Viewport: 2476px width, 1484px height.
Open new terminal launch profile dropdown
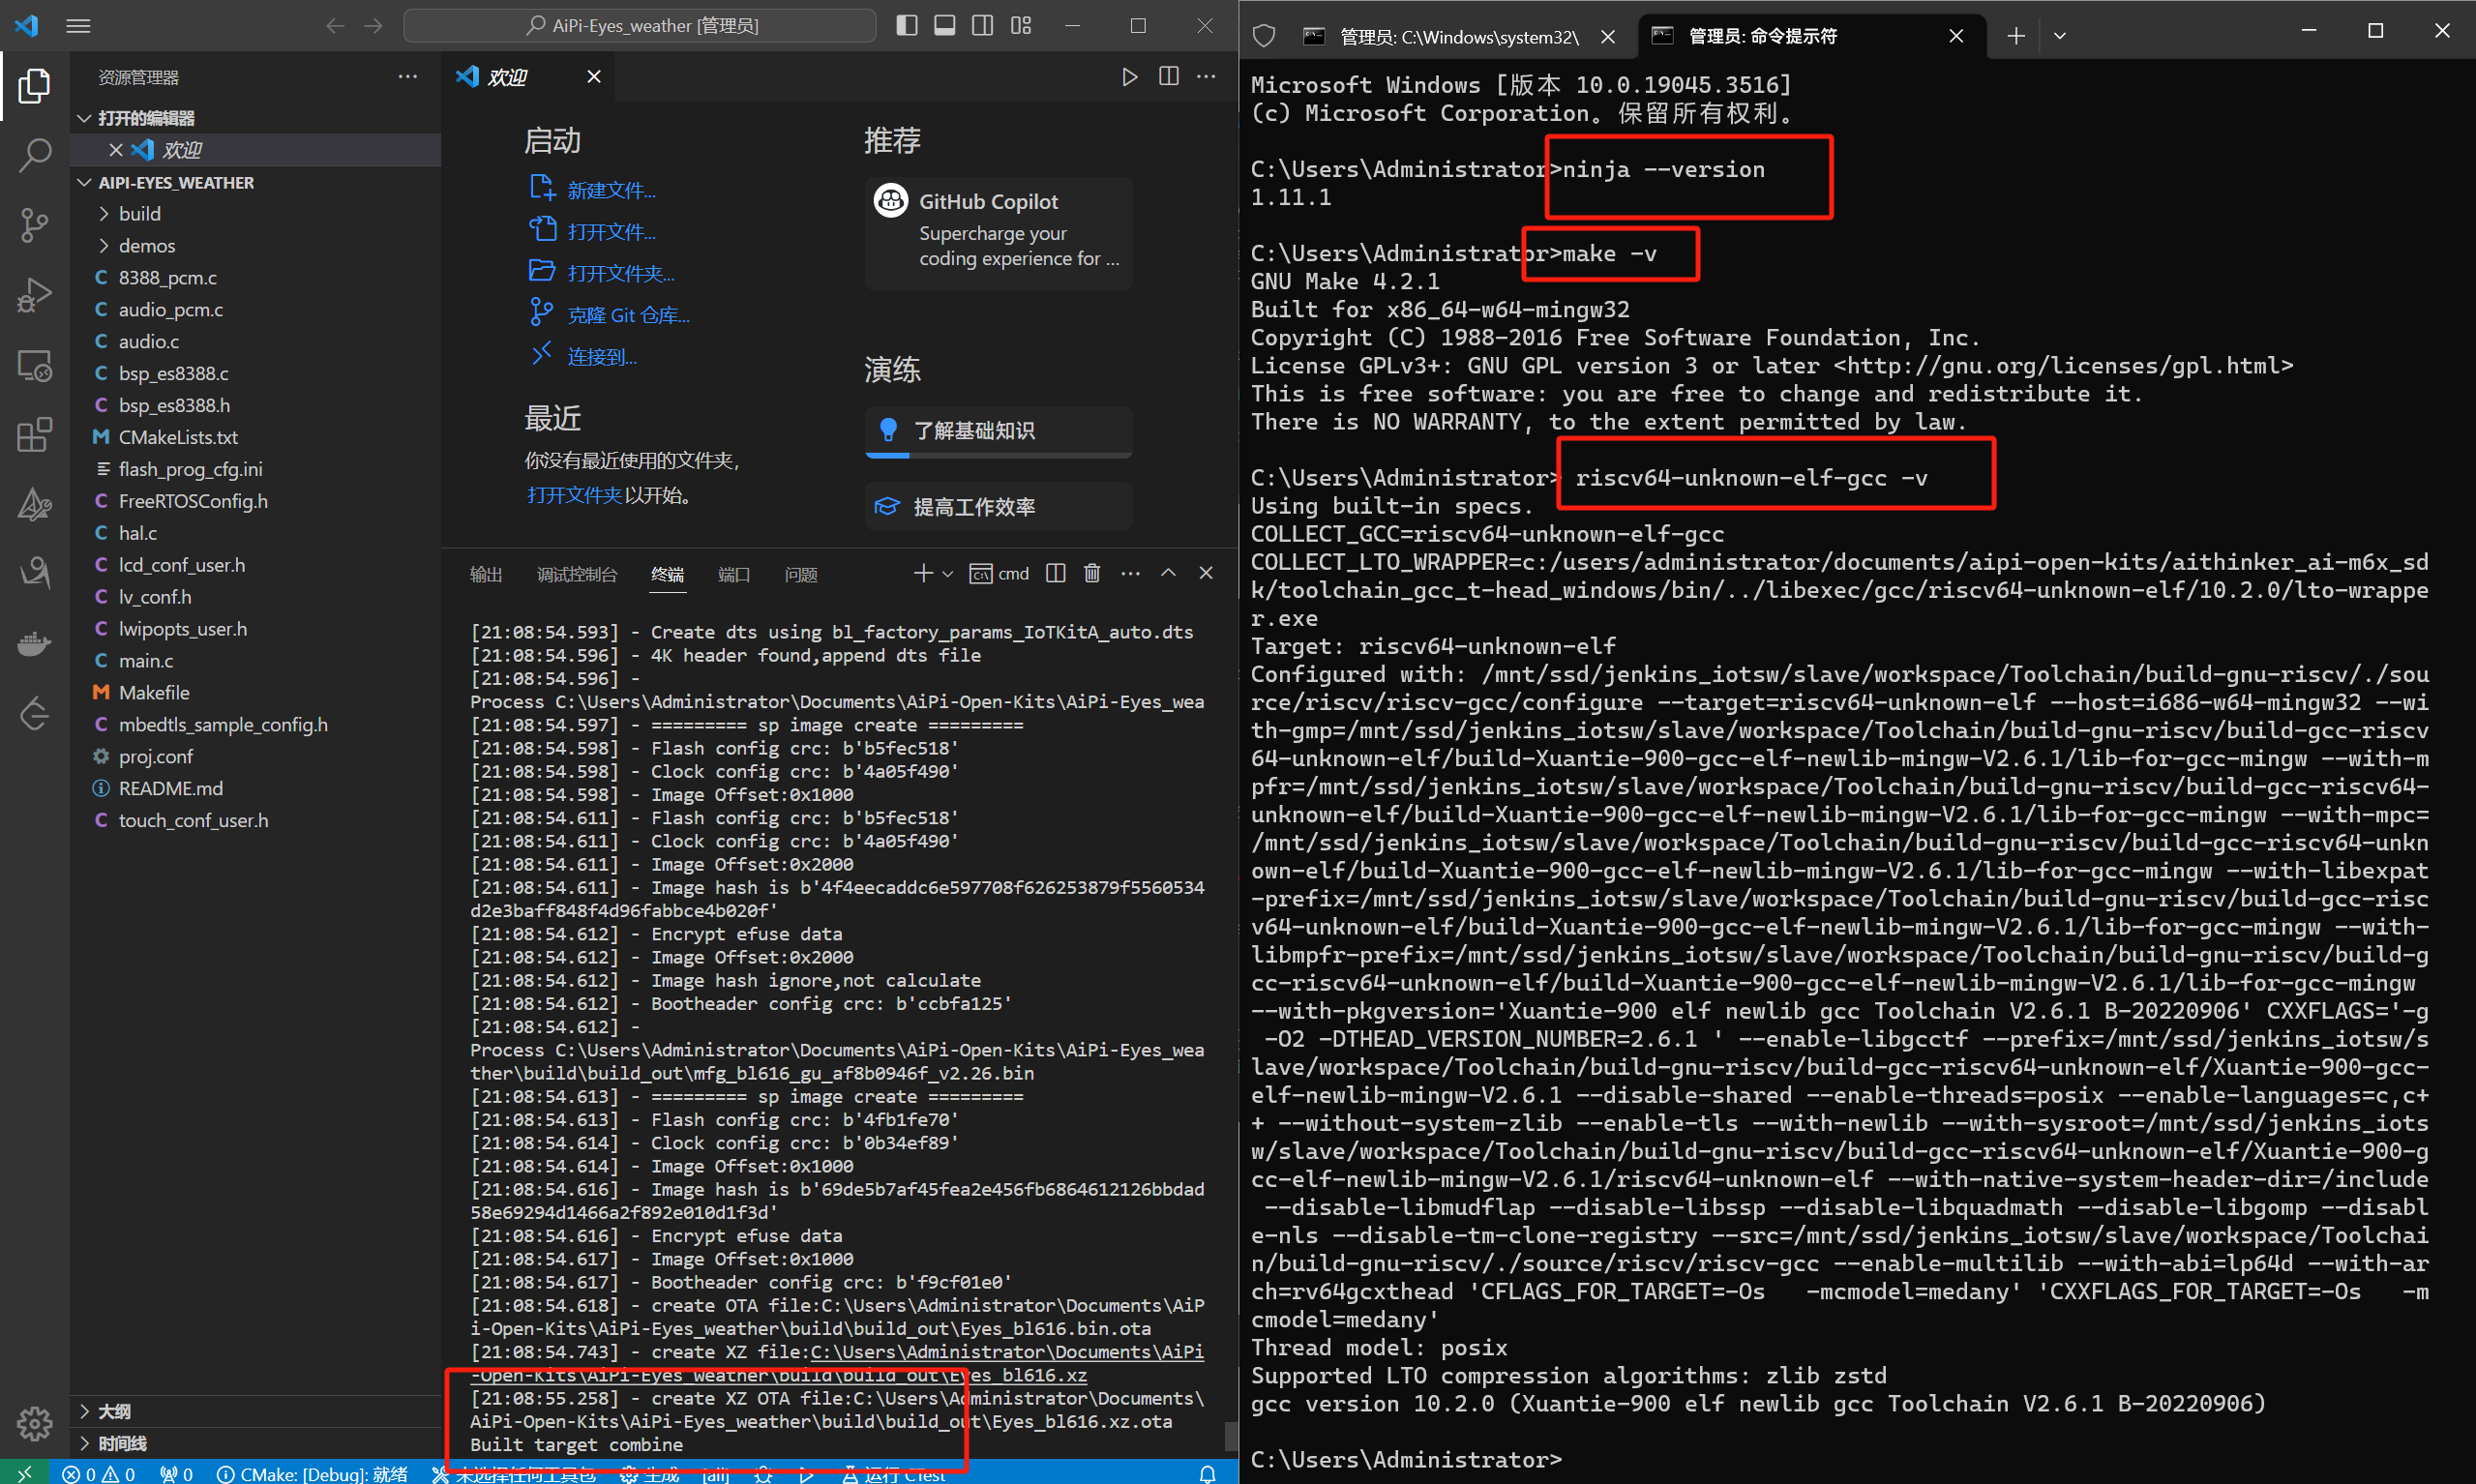click(x=948, y=573)
